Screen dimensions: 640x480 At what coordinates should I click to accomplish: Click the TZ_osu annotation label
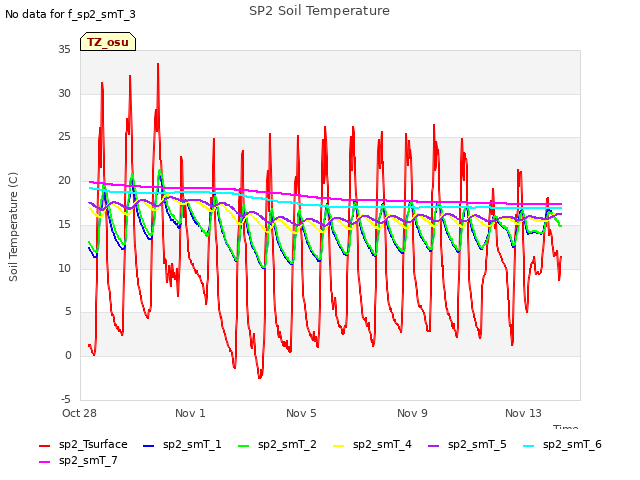point(108,42)
